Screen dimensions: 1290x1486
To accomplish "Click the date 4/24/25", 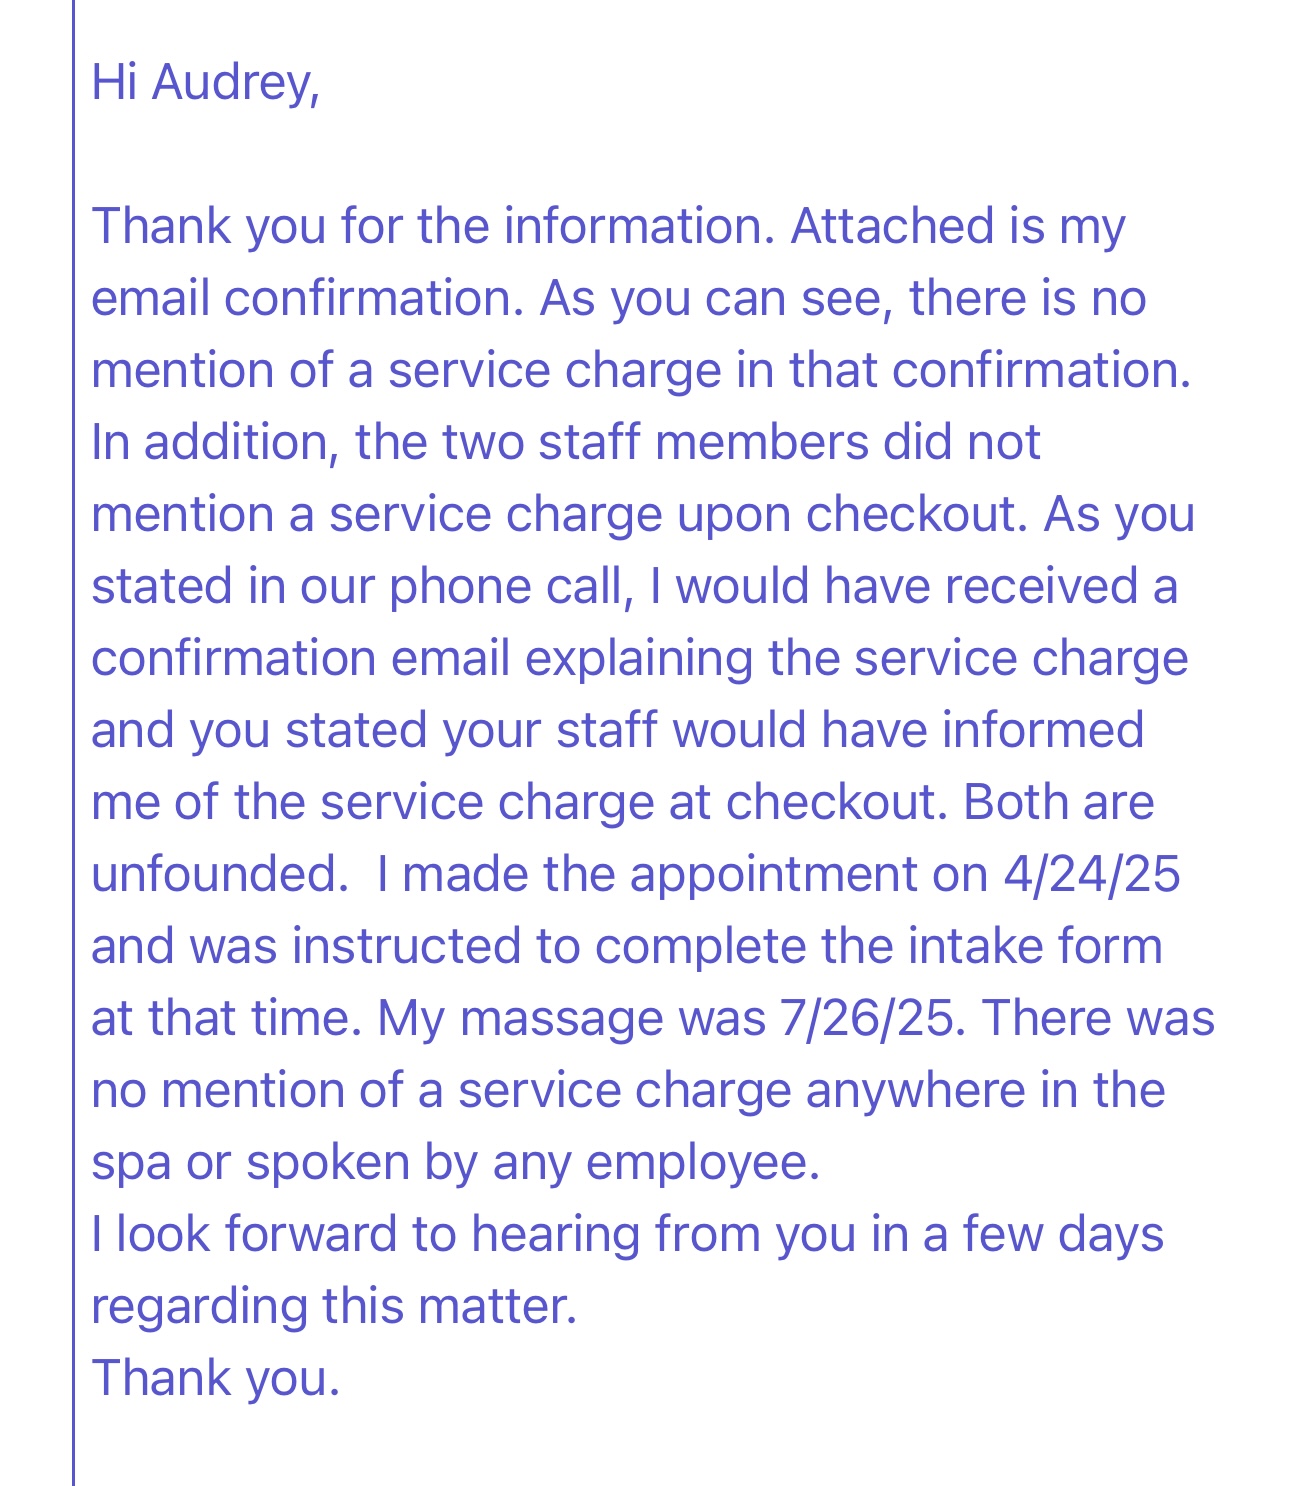I will (x=1091, y=874).
